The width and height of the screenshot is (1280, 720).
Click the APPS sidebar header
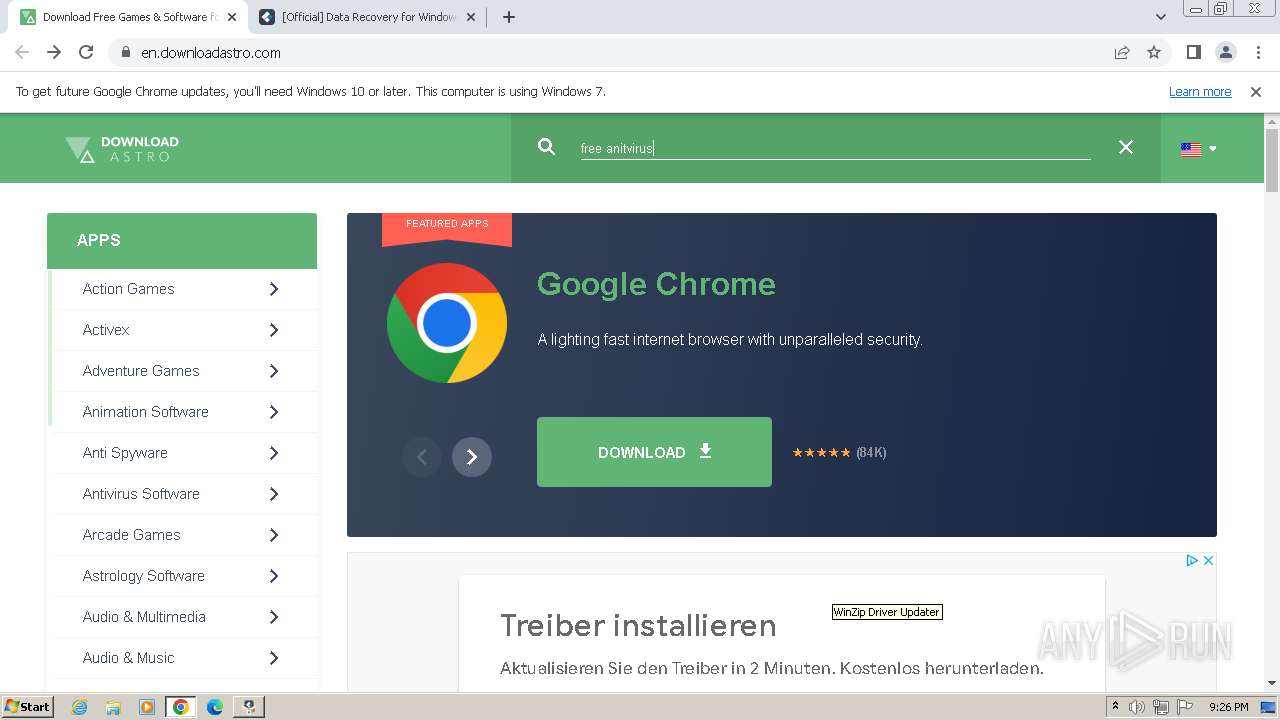(182, 240)
